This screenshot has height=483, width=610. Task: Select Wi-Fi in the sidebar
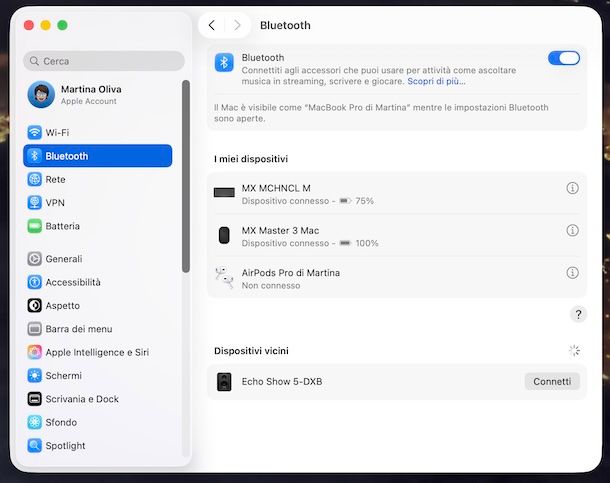[x=98, y=133]
